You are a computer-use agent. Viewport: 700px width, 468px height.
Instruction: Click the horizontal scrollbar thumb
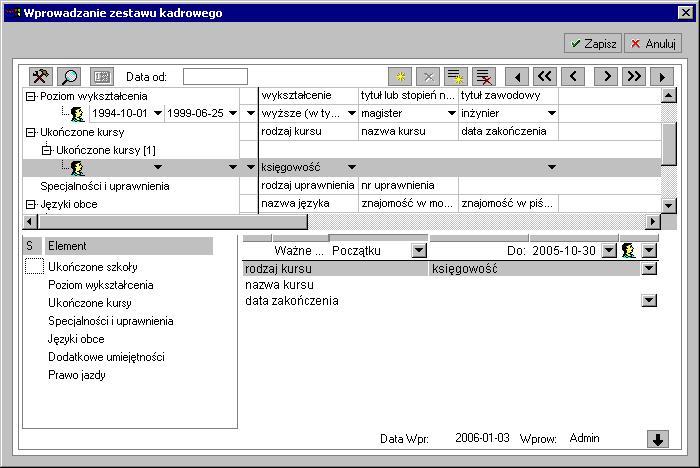(173, 221)
